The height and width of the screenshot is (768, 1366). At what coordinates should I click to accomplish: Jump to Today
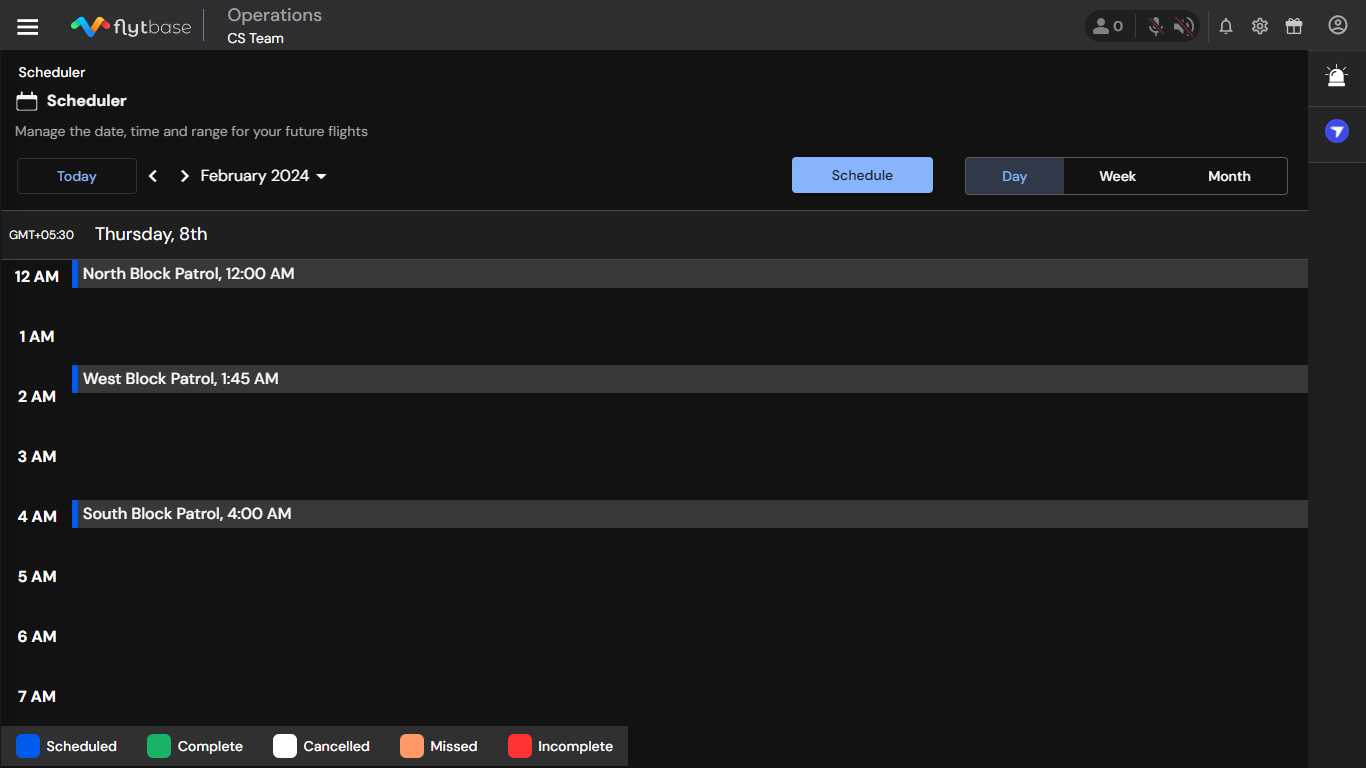coord(77,176)
